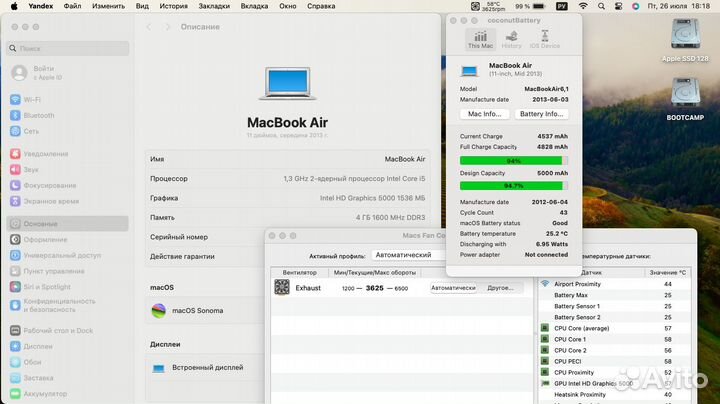Click the search field in System Settings
Screen dimensions: 720x404
pos(68,48)
